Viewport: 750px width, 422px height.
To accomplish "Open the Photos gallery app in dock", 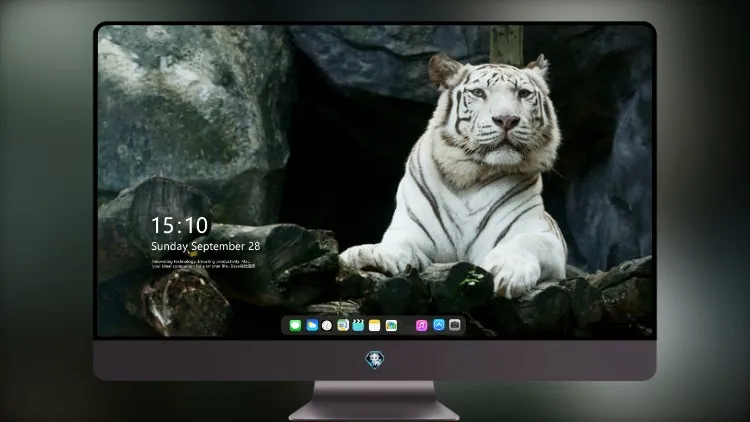I will click(x=391, y=325).
